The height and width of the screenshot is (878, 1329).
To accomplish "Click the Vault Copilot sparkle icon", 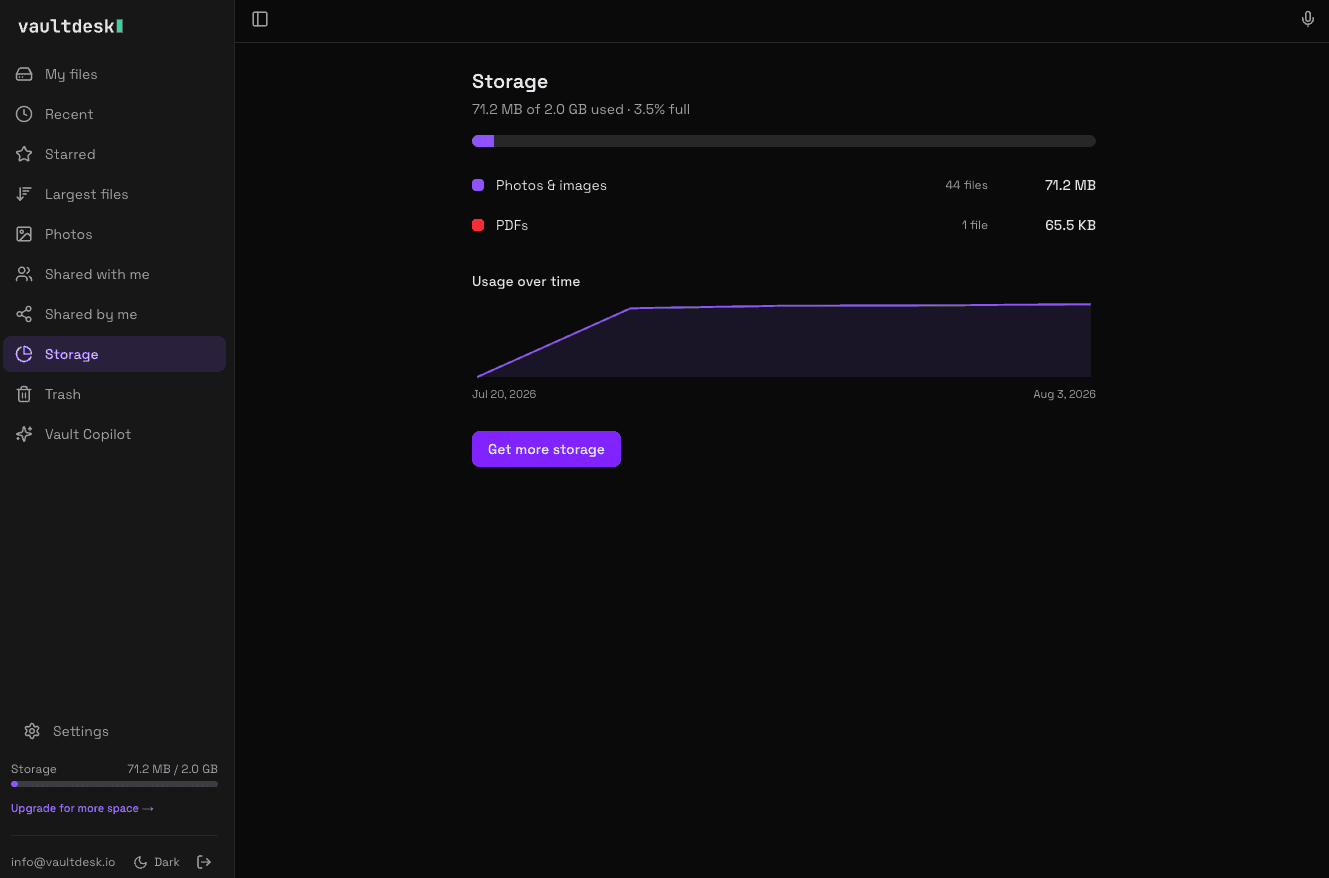I will pyautogui.click(x=24, y=434).
